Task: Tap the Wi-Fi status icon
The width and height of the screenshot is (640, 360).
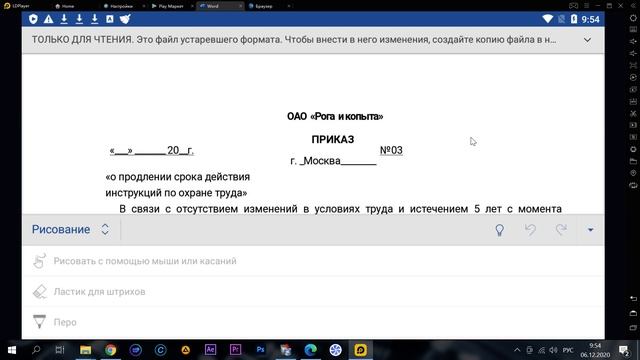Action: (x=547, y=19)
